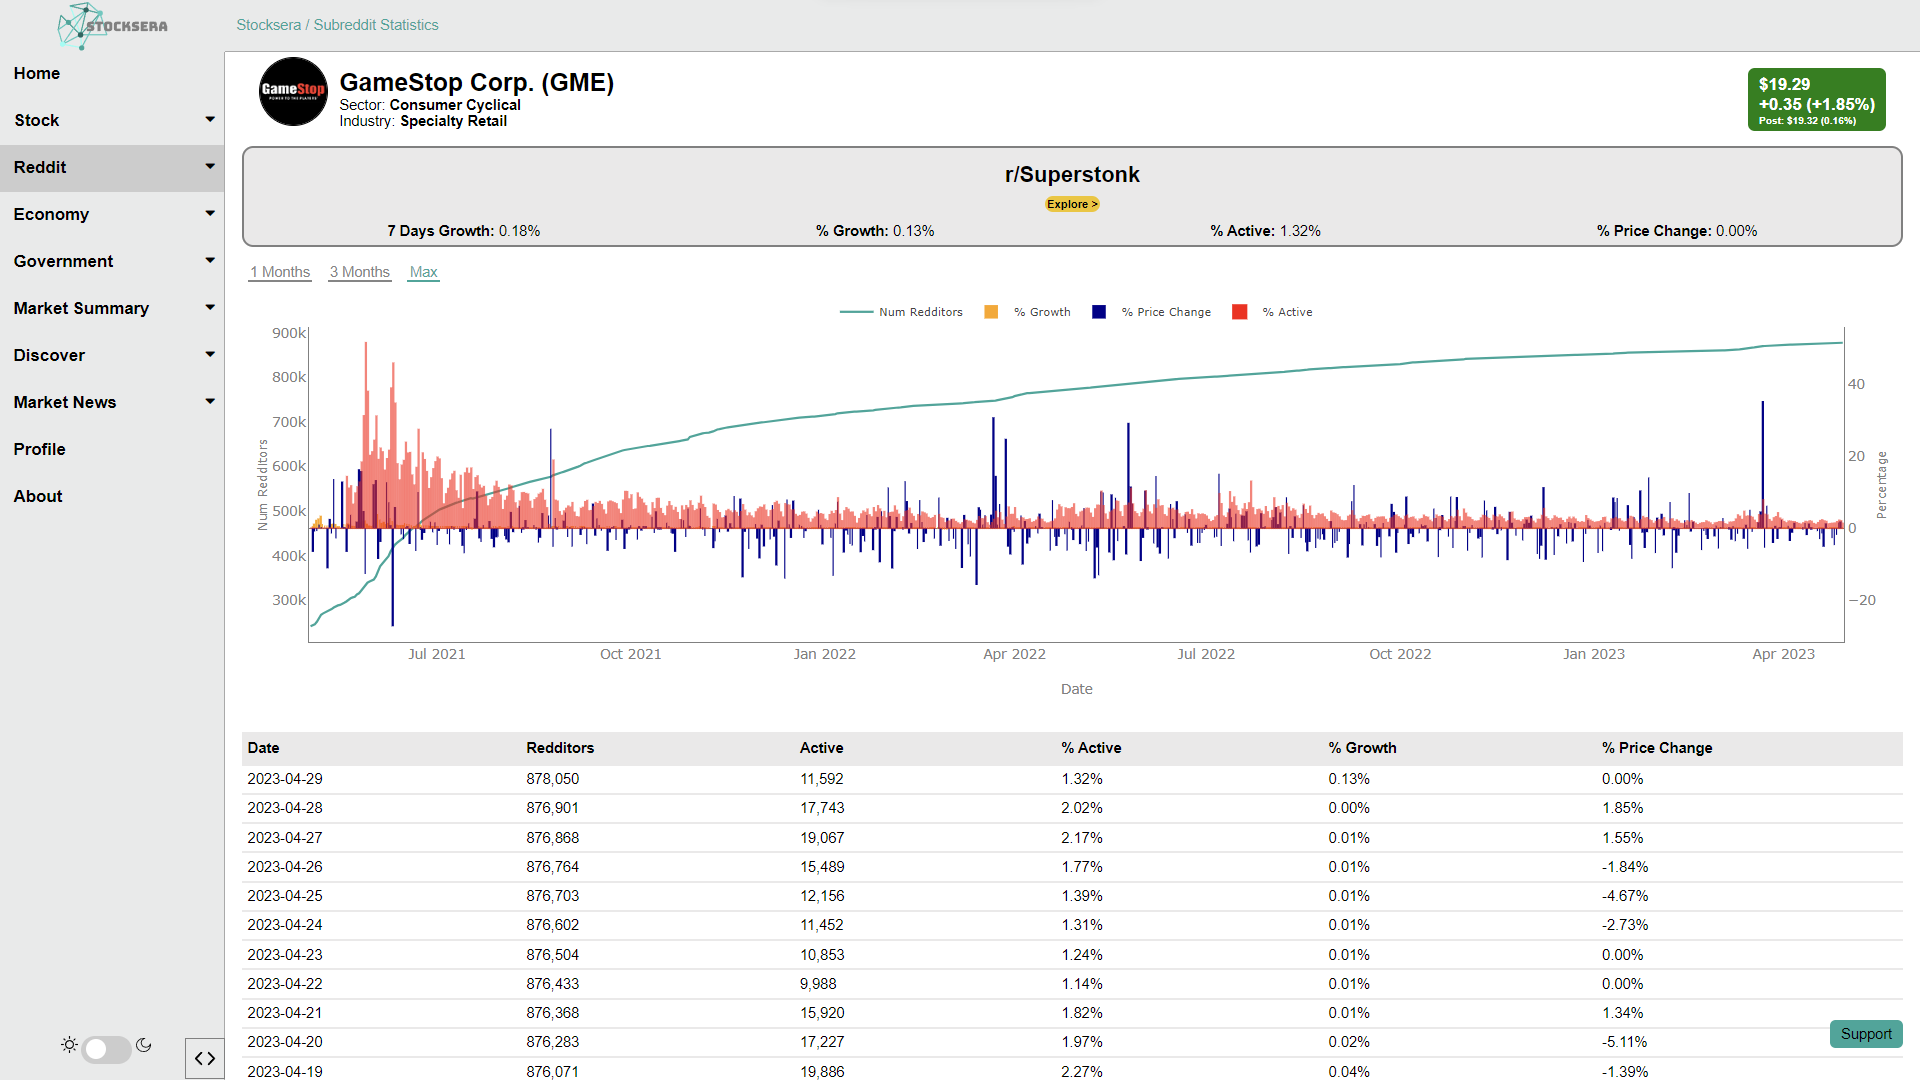The image size is (1920, 1080).
Task: Hide the % Active red legend series
Action: click(1240, 312)
